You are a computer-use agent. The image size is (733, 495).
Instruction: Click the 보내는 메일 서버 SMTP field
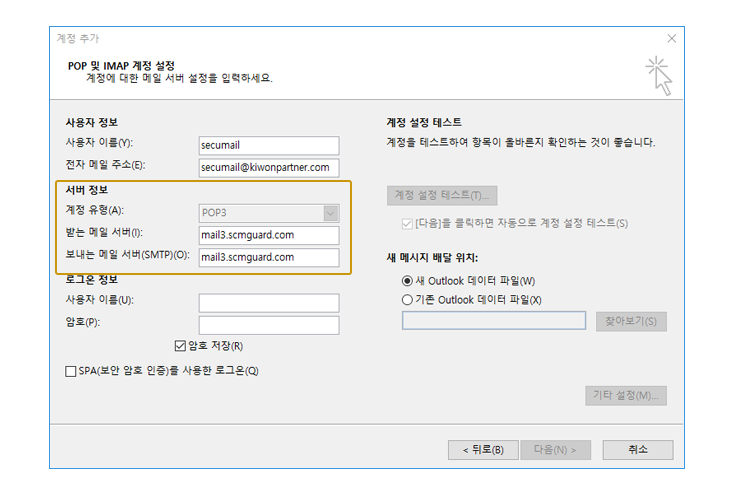[269, 257]
